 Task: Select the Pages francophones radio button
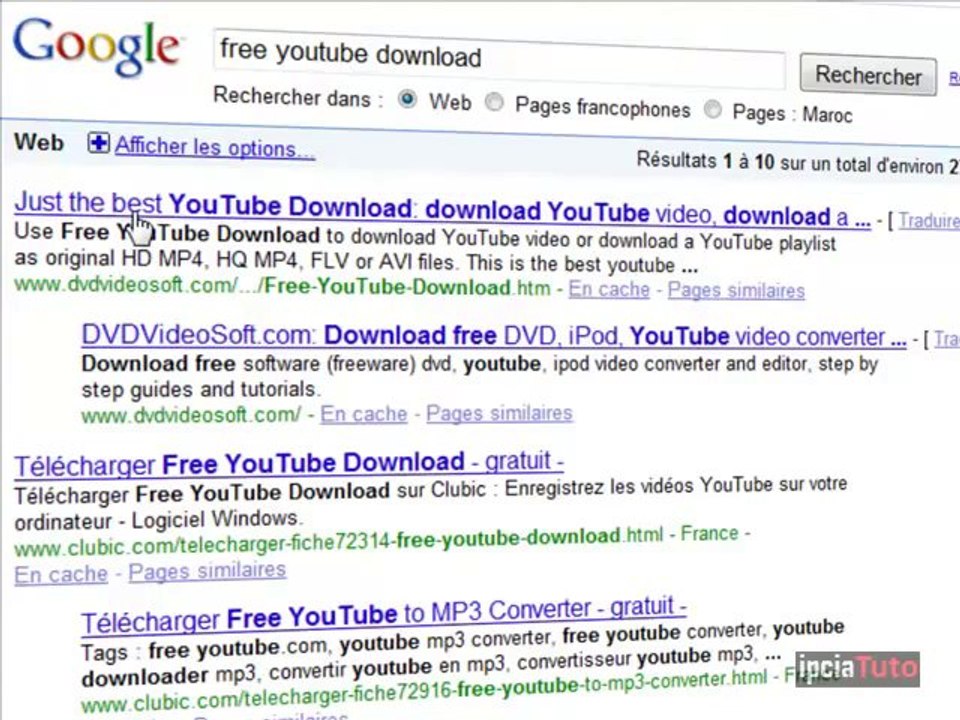[494, 102]
